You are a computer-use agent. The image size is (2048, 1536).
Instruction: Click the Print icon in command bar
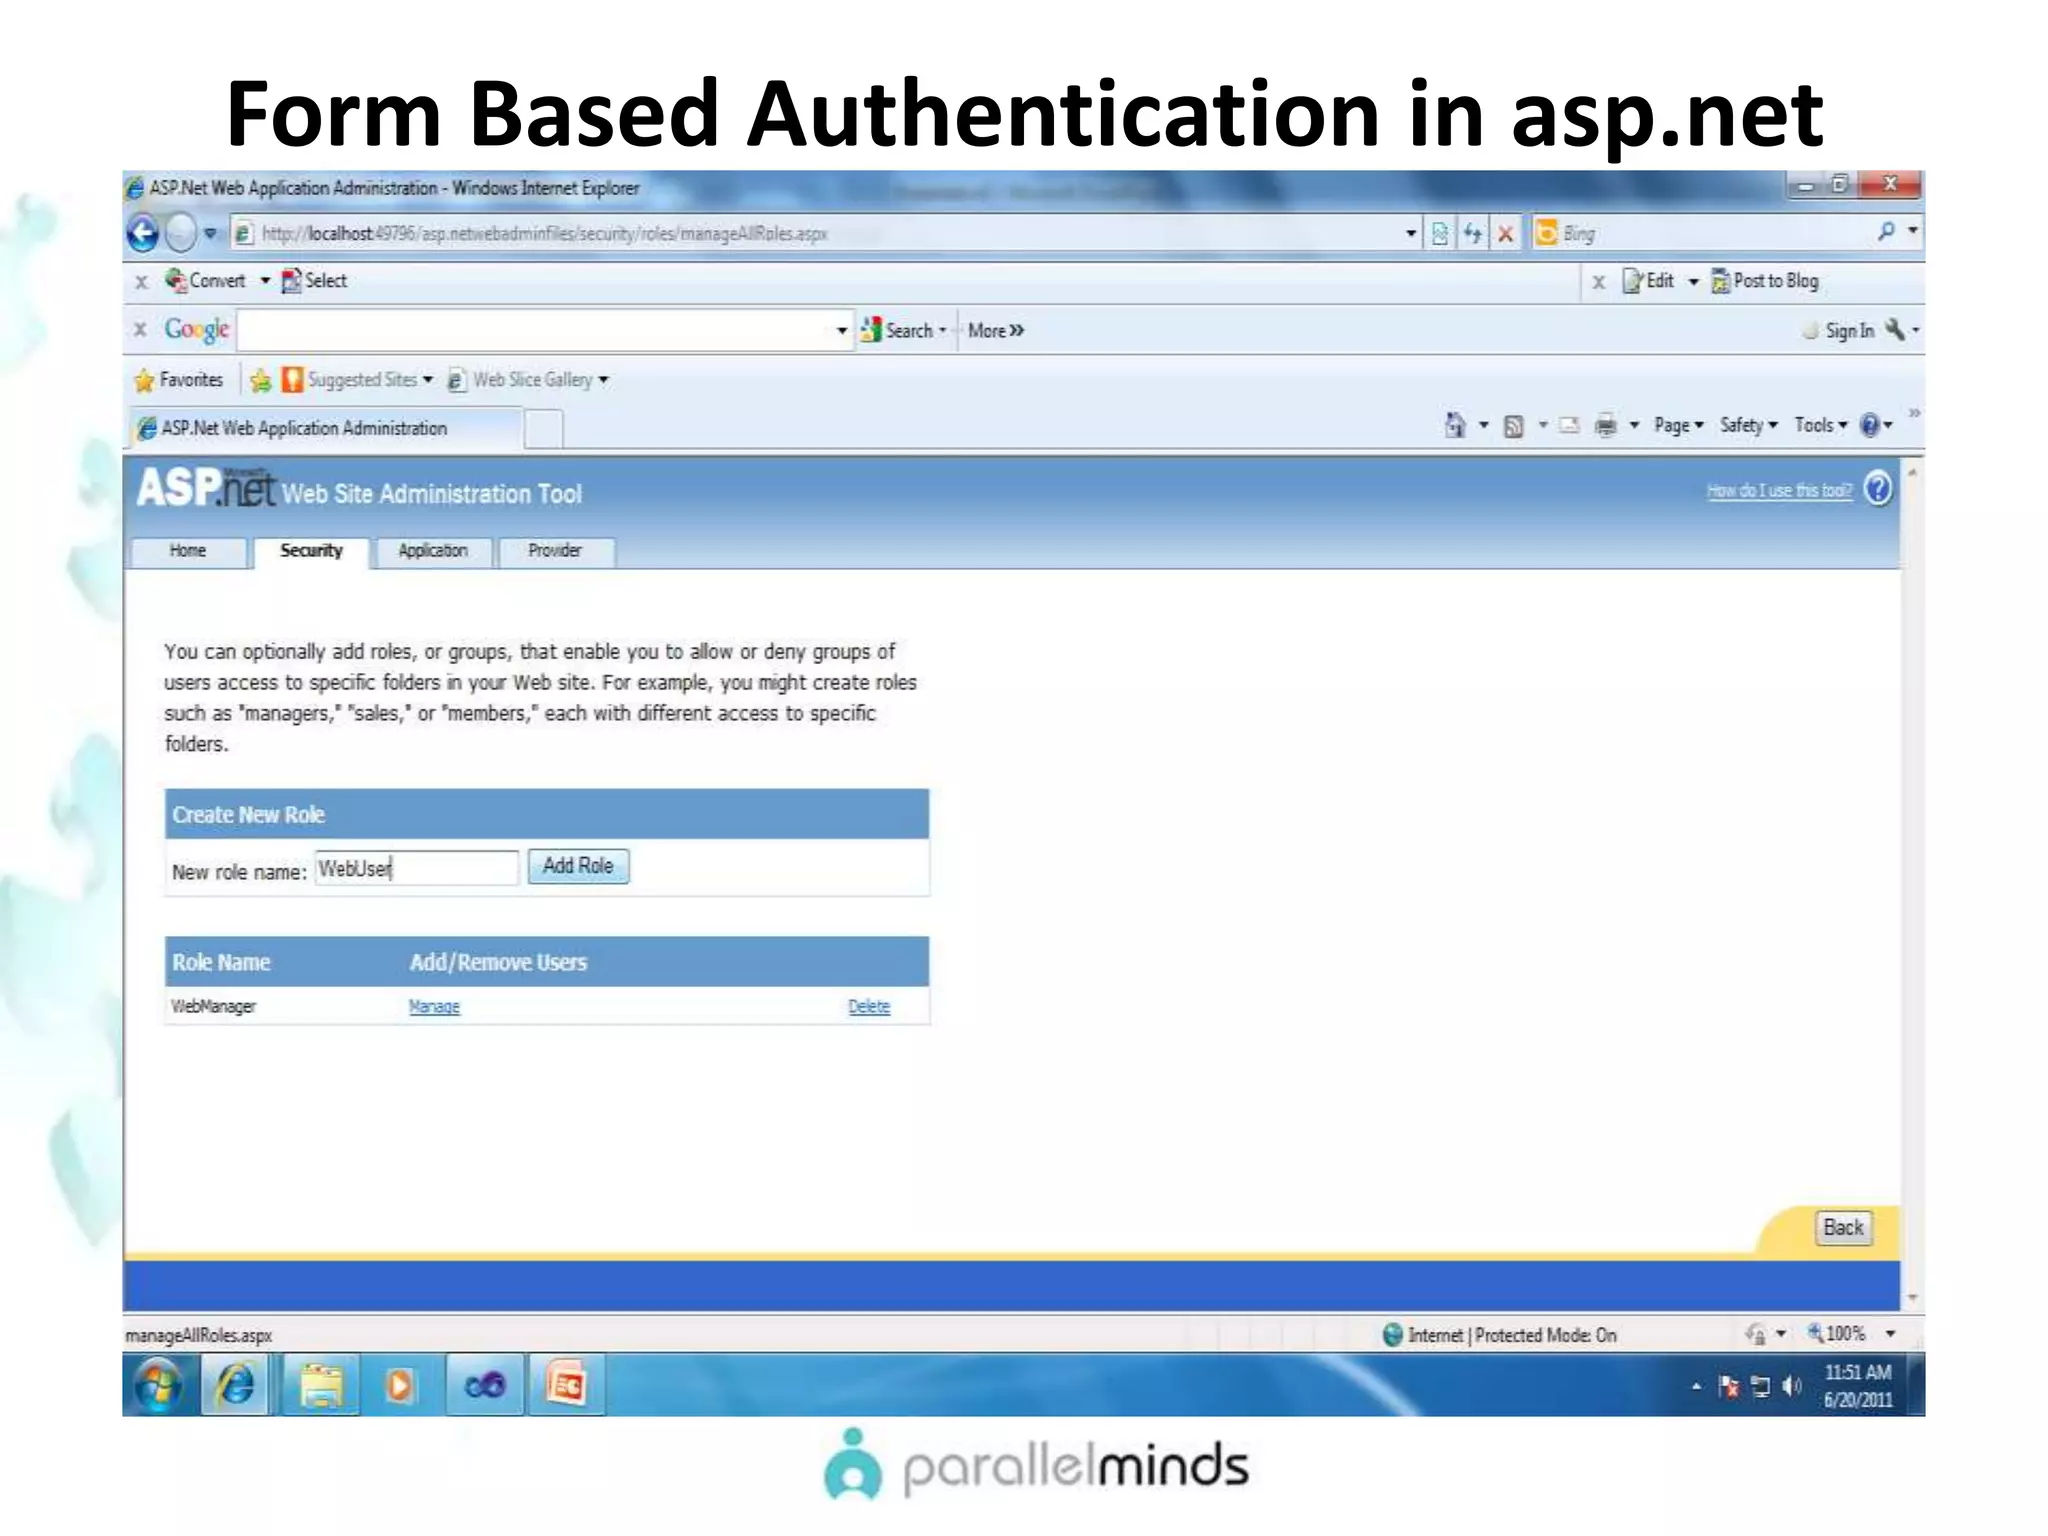point(1605,426)
